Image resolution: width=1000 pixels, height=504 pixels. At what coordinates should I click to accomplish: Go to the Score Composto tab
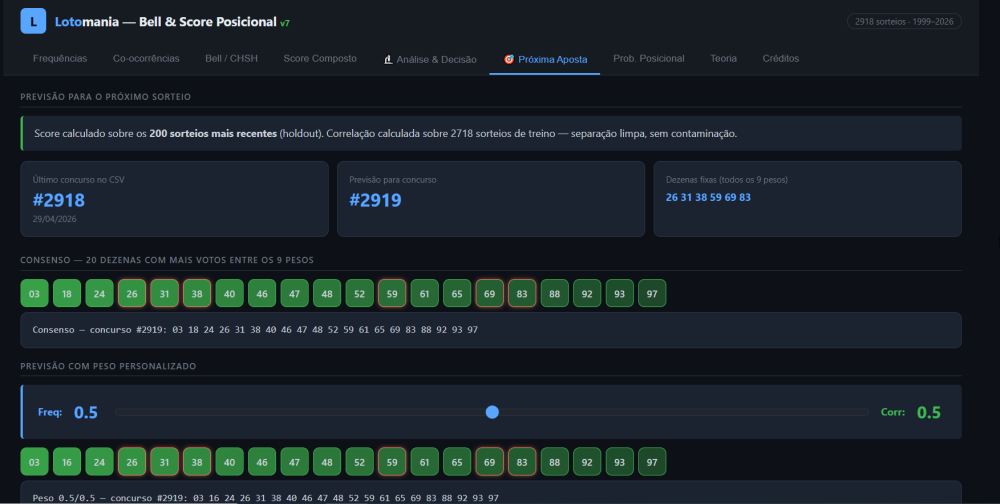coord(320,59)
